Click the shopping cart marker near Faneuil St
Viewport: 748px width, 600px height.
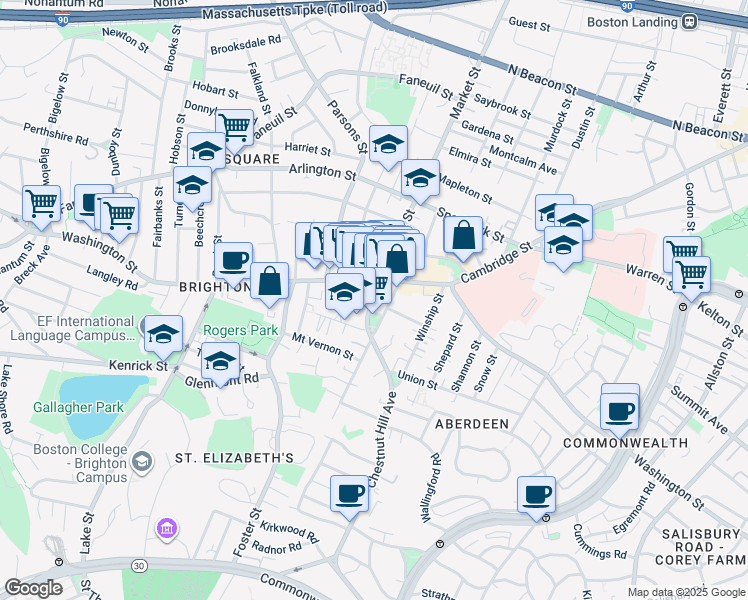[234, 127]
